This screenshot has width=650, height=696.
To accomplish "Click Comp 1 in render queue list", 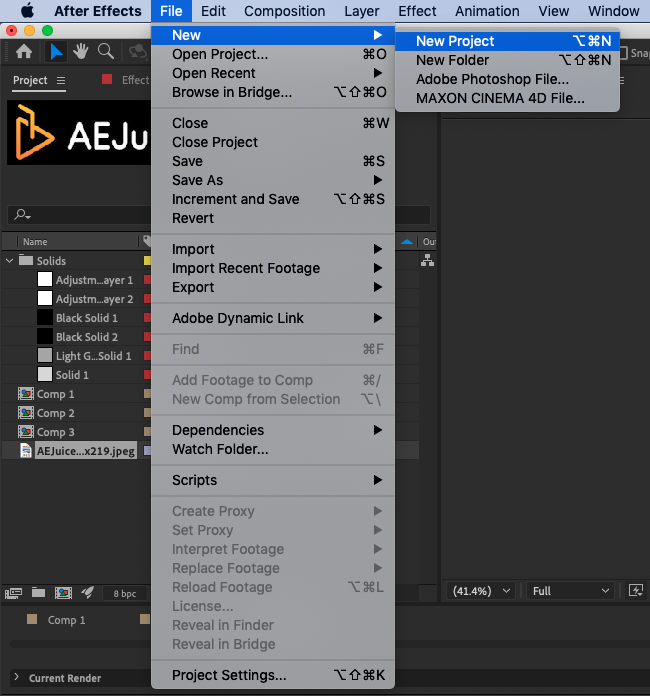I will tap(66, 620).
